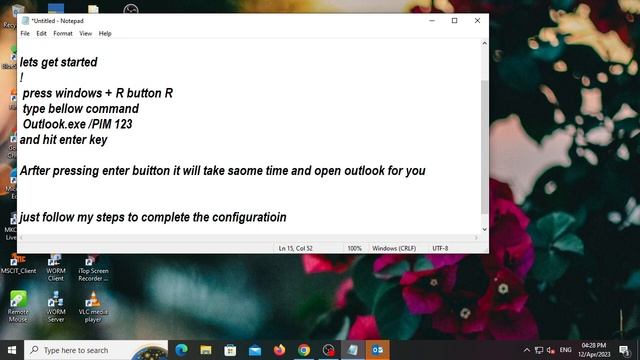Screen dimensions: 640x360
Task: Open the View menu in Notepad
Action: click(85, 33)
